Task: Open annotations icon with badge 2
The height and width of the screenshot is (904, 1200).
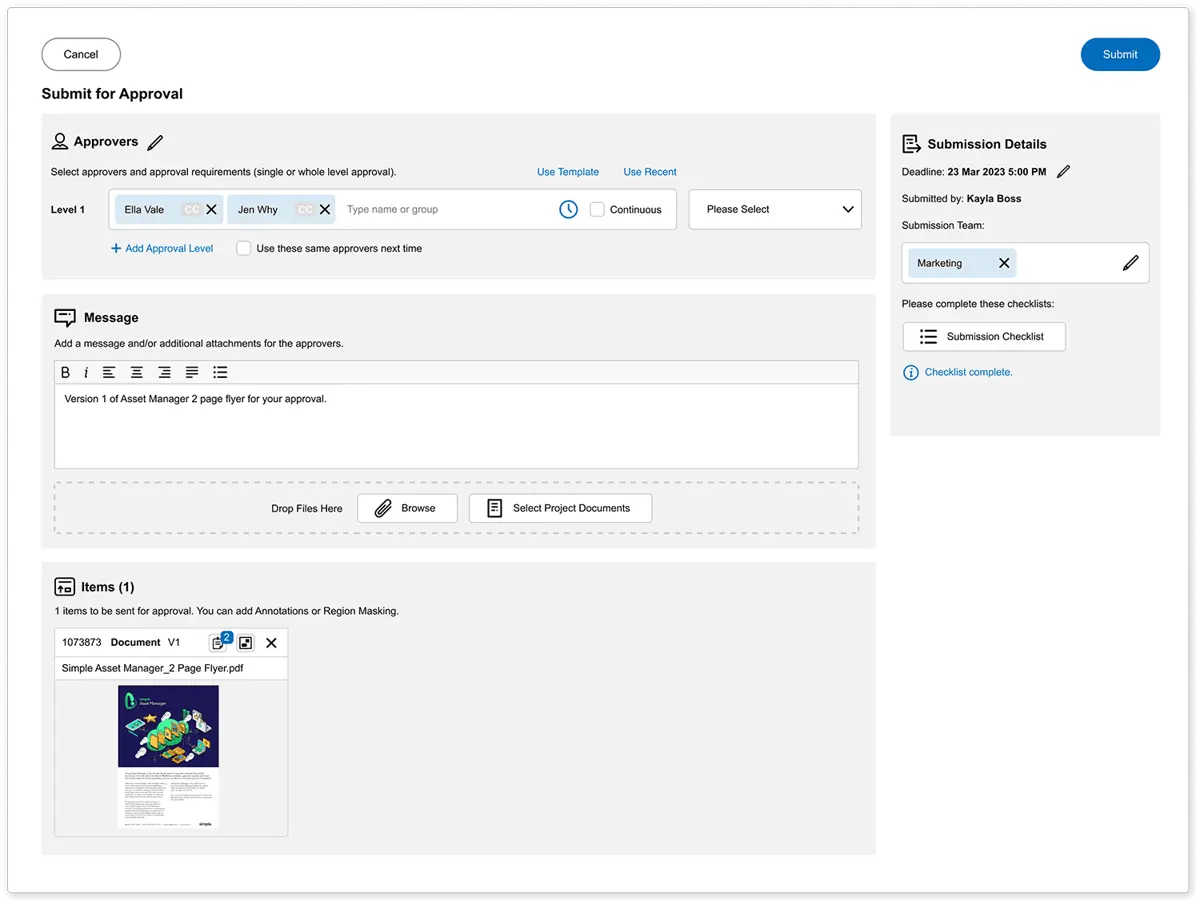Action: (219, 642)
